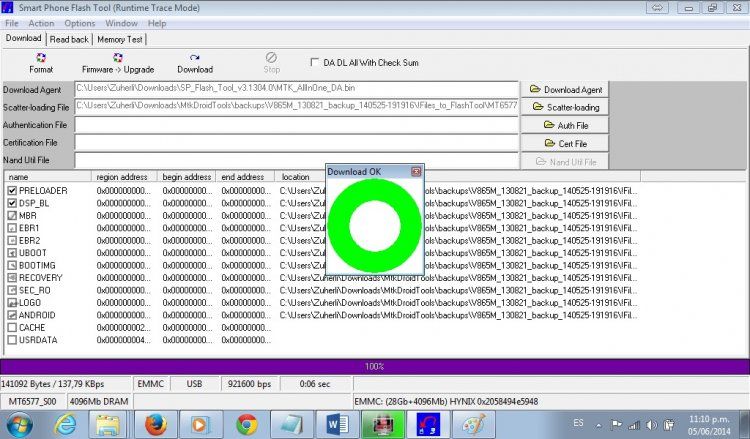Uncheck the PRELOADER partition
Image resolution: width=750 pixels, height=439 pixels.
(12, 190)
